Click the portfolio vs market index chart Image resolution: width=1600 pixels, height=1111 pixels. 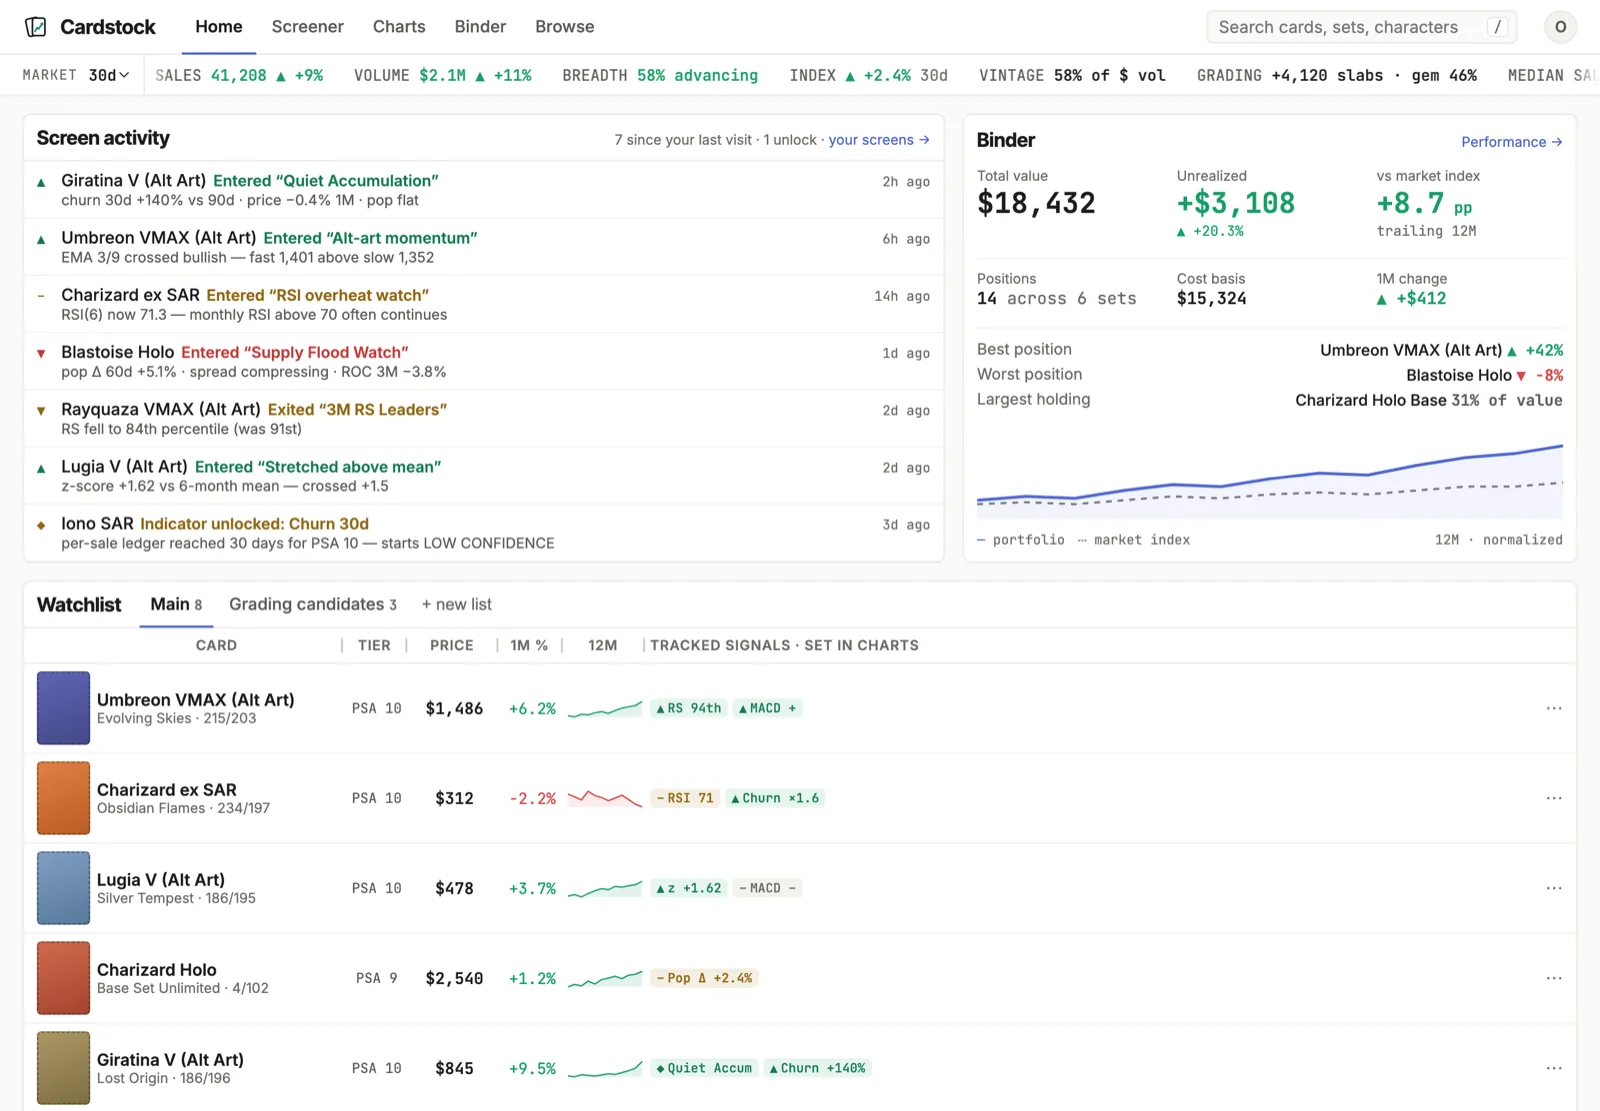[1270, 480]
